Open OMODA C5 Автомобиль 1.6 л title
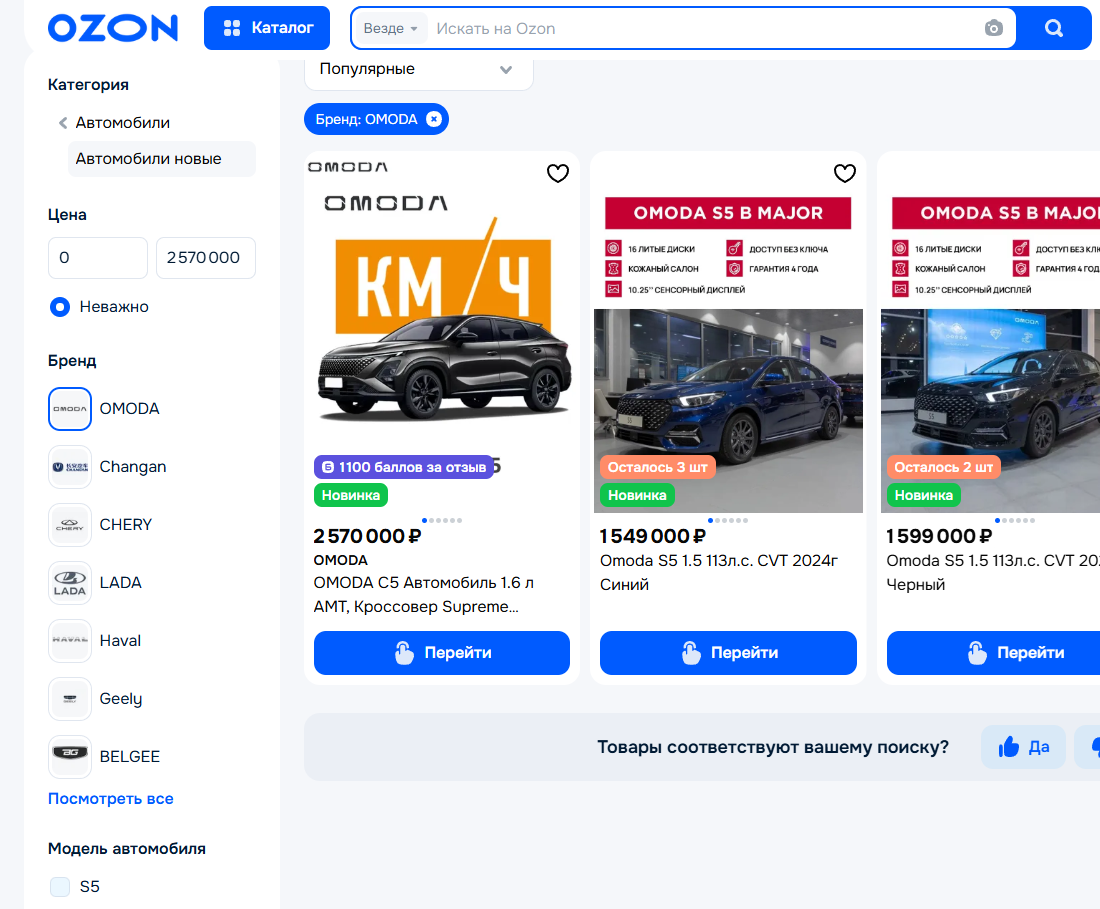Image resolution: width=1100 pixels, height=909 pixels. point(424,595)
